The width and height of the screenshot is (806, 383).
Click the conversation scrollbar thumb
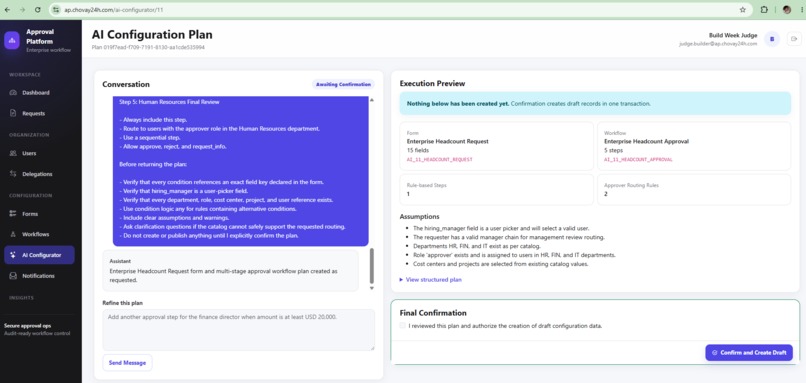372,265
